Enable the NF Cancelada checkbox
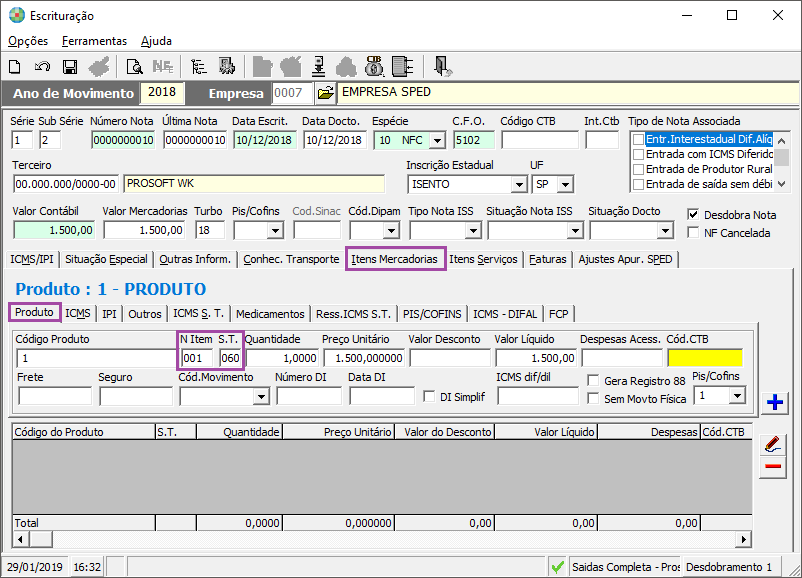 (x=694, y=233)
